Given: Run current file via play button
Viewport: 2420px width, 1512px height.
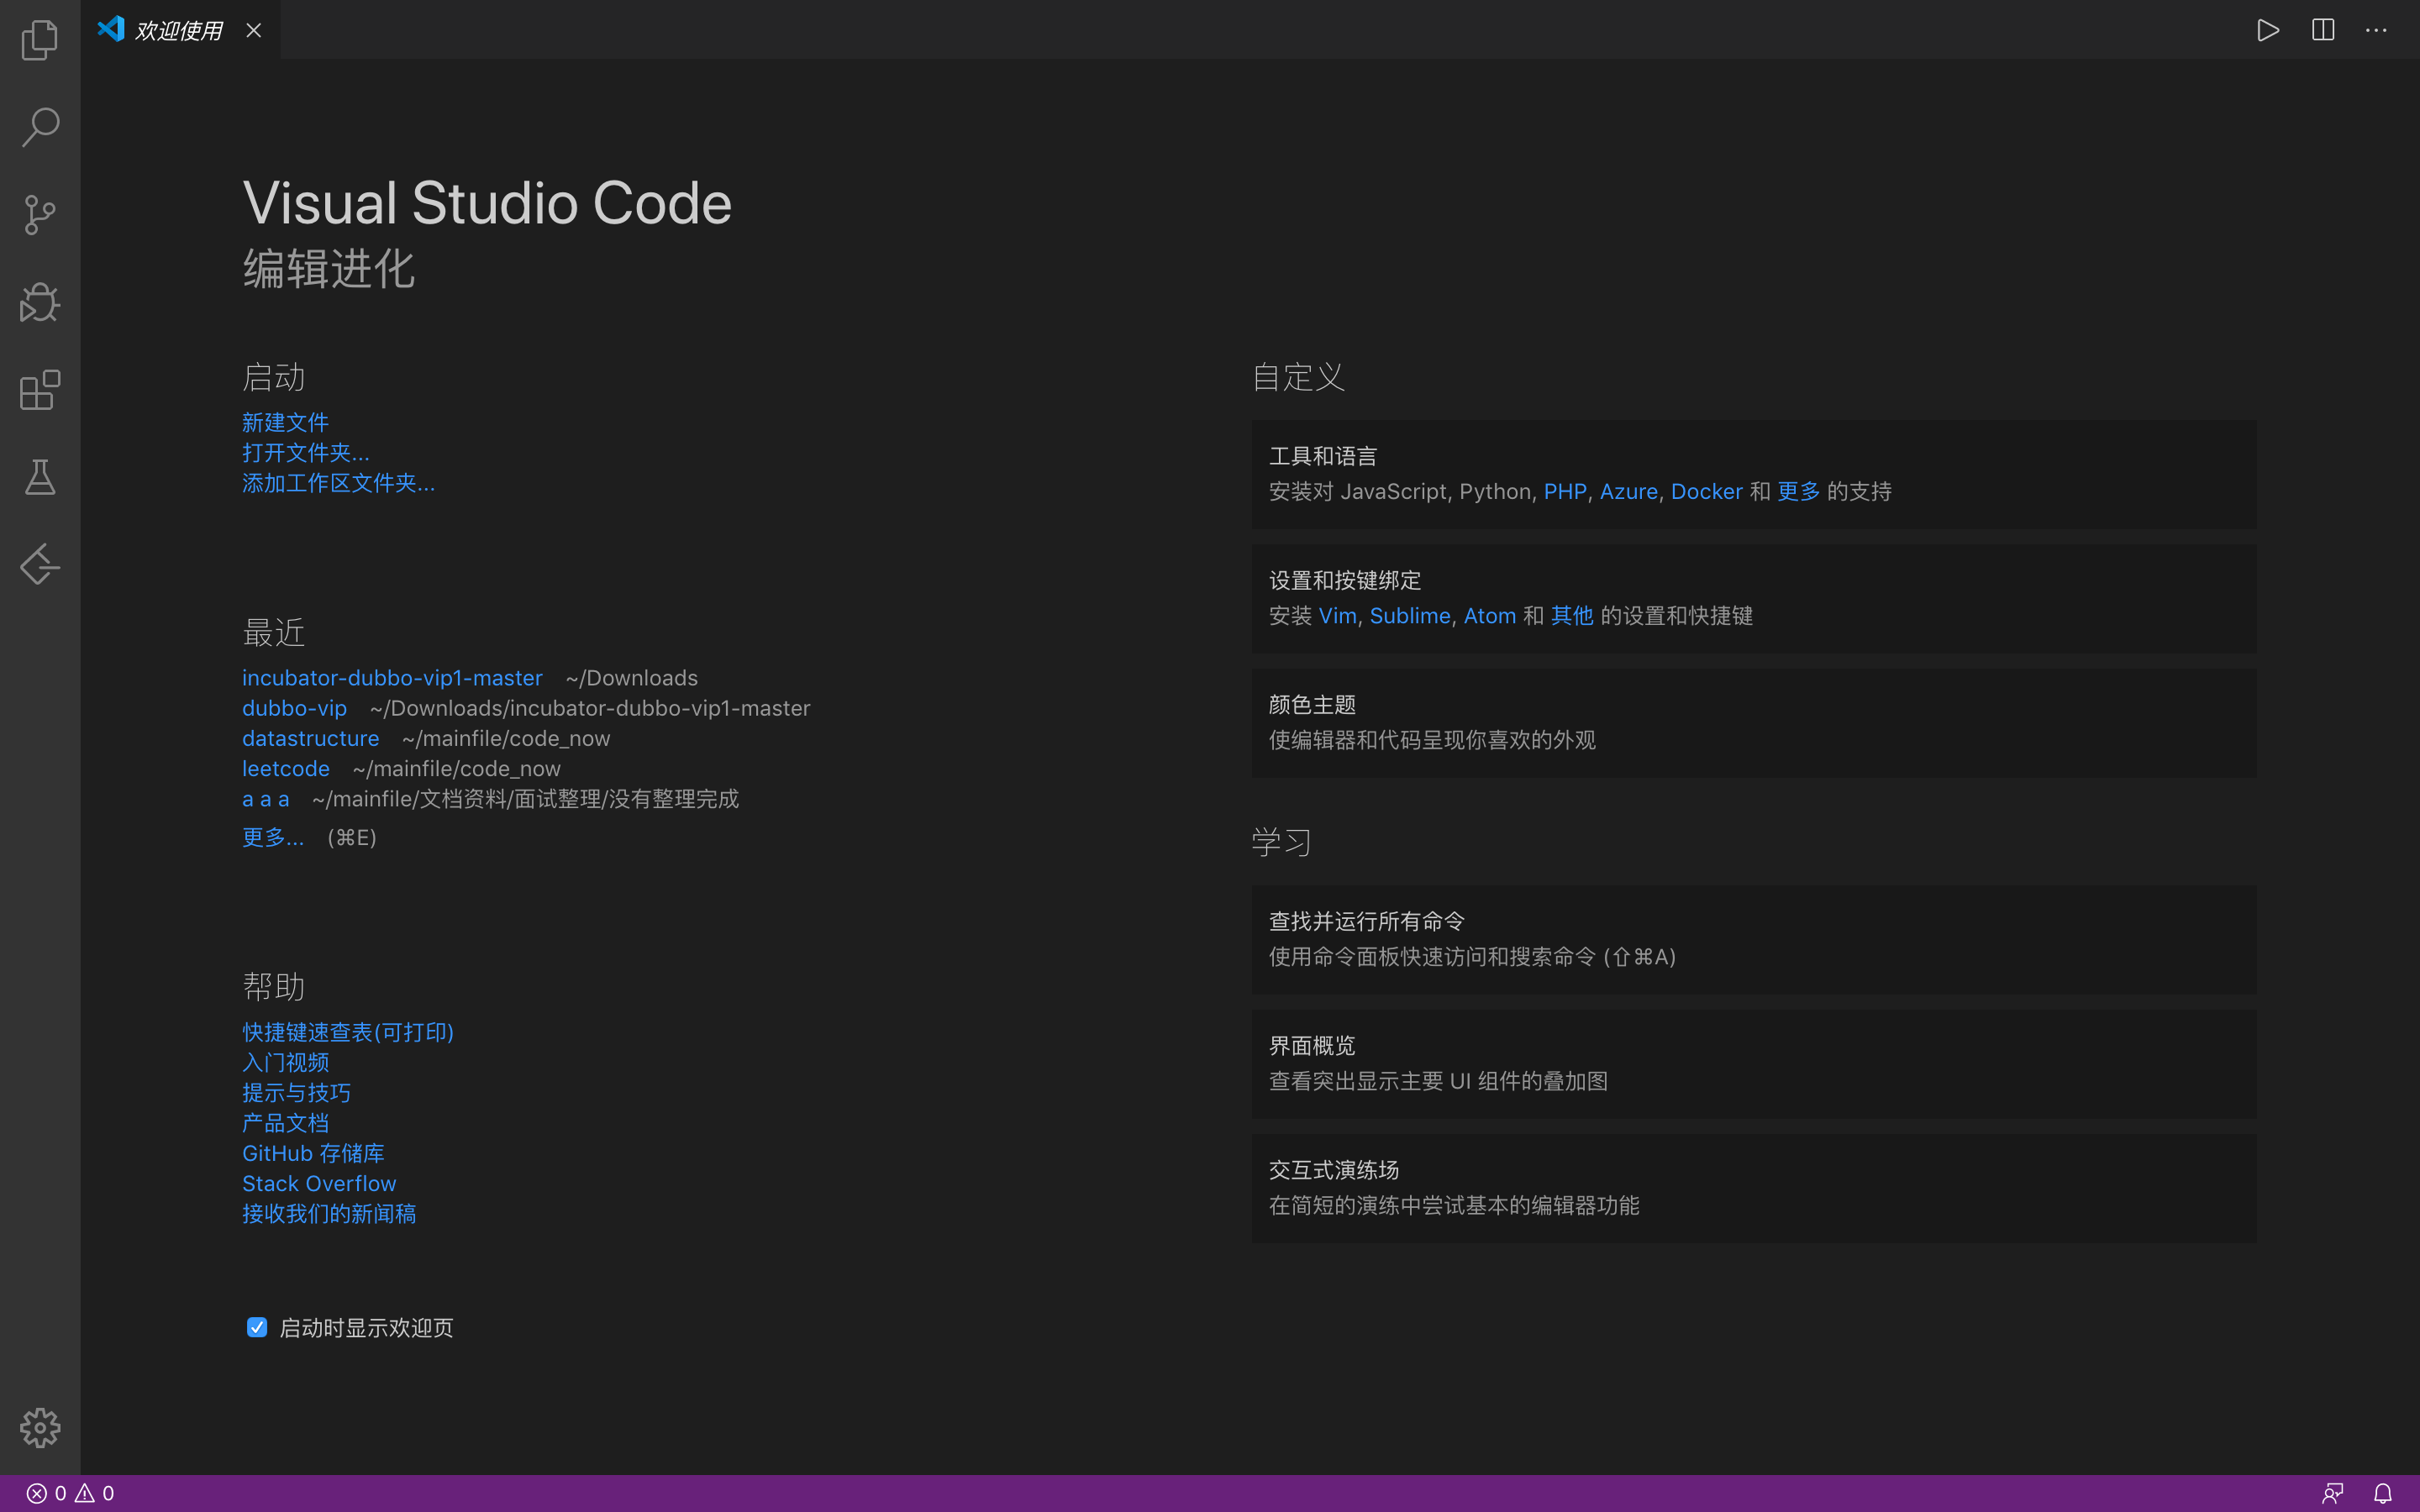Looking at the screenshot, I should point(2267,29).
